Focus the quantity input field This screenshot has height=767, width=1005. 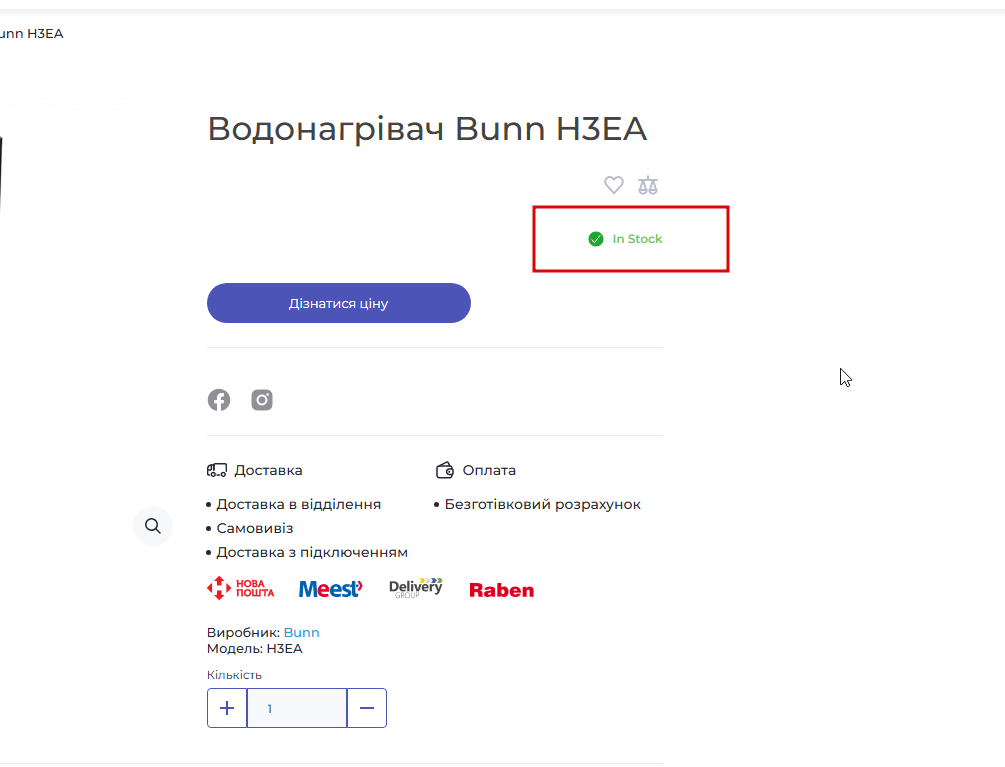tap(297, 708)
